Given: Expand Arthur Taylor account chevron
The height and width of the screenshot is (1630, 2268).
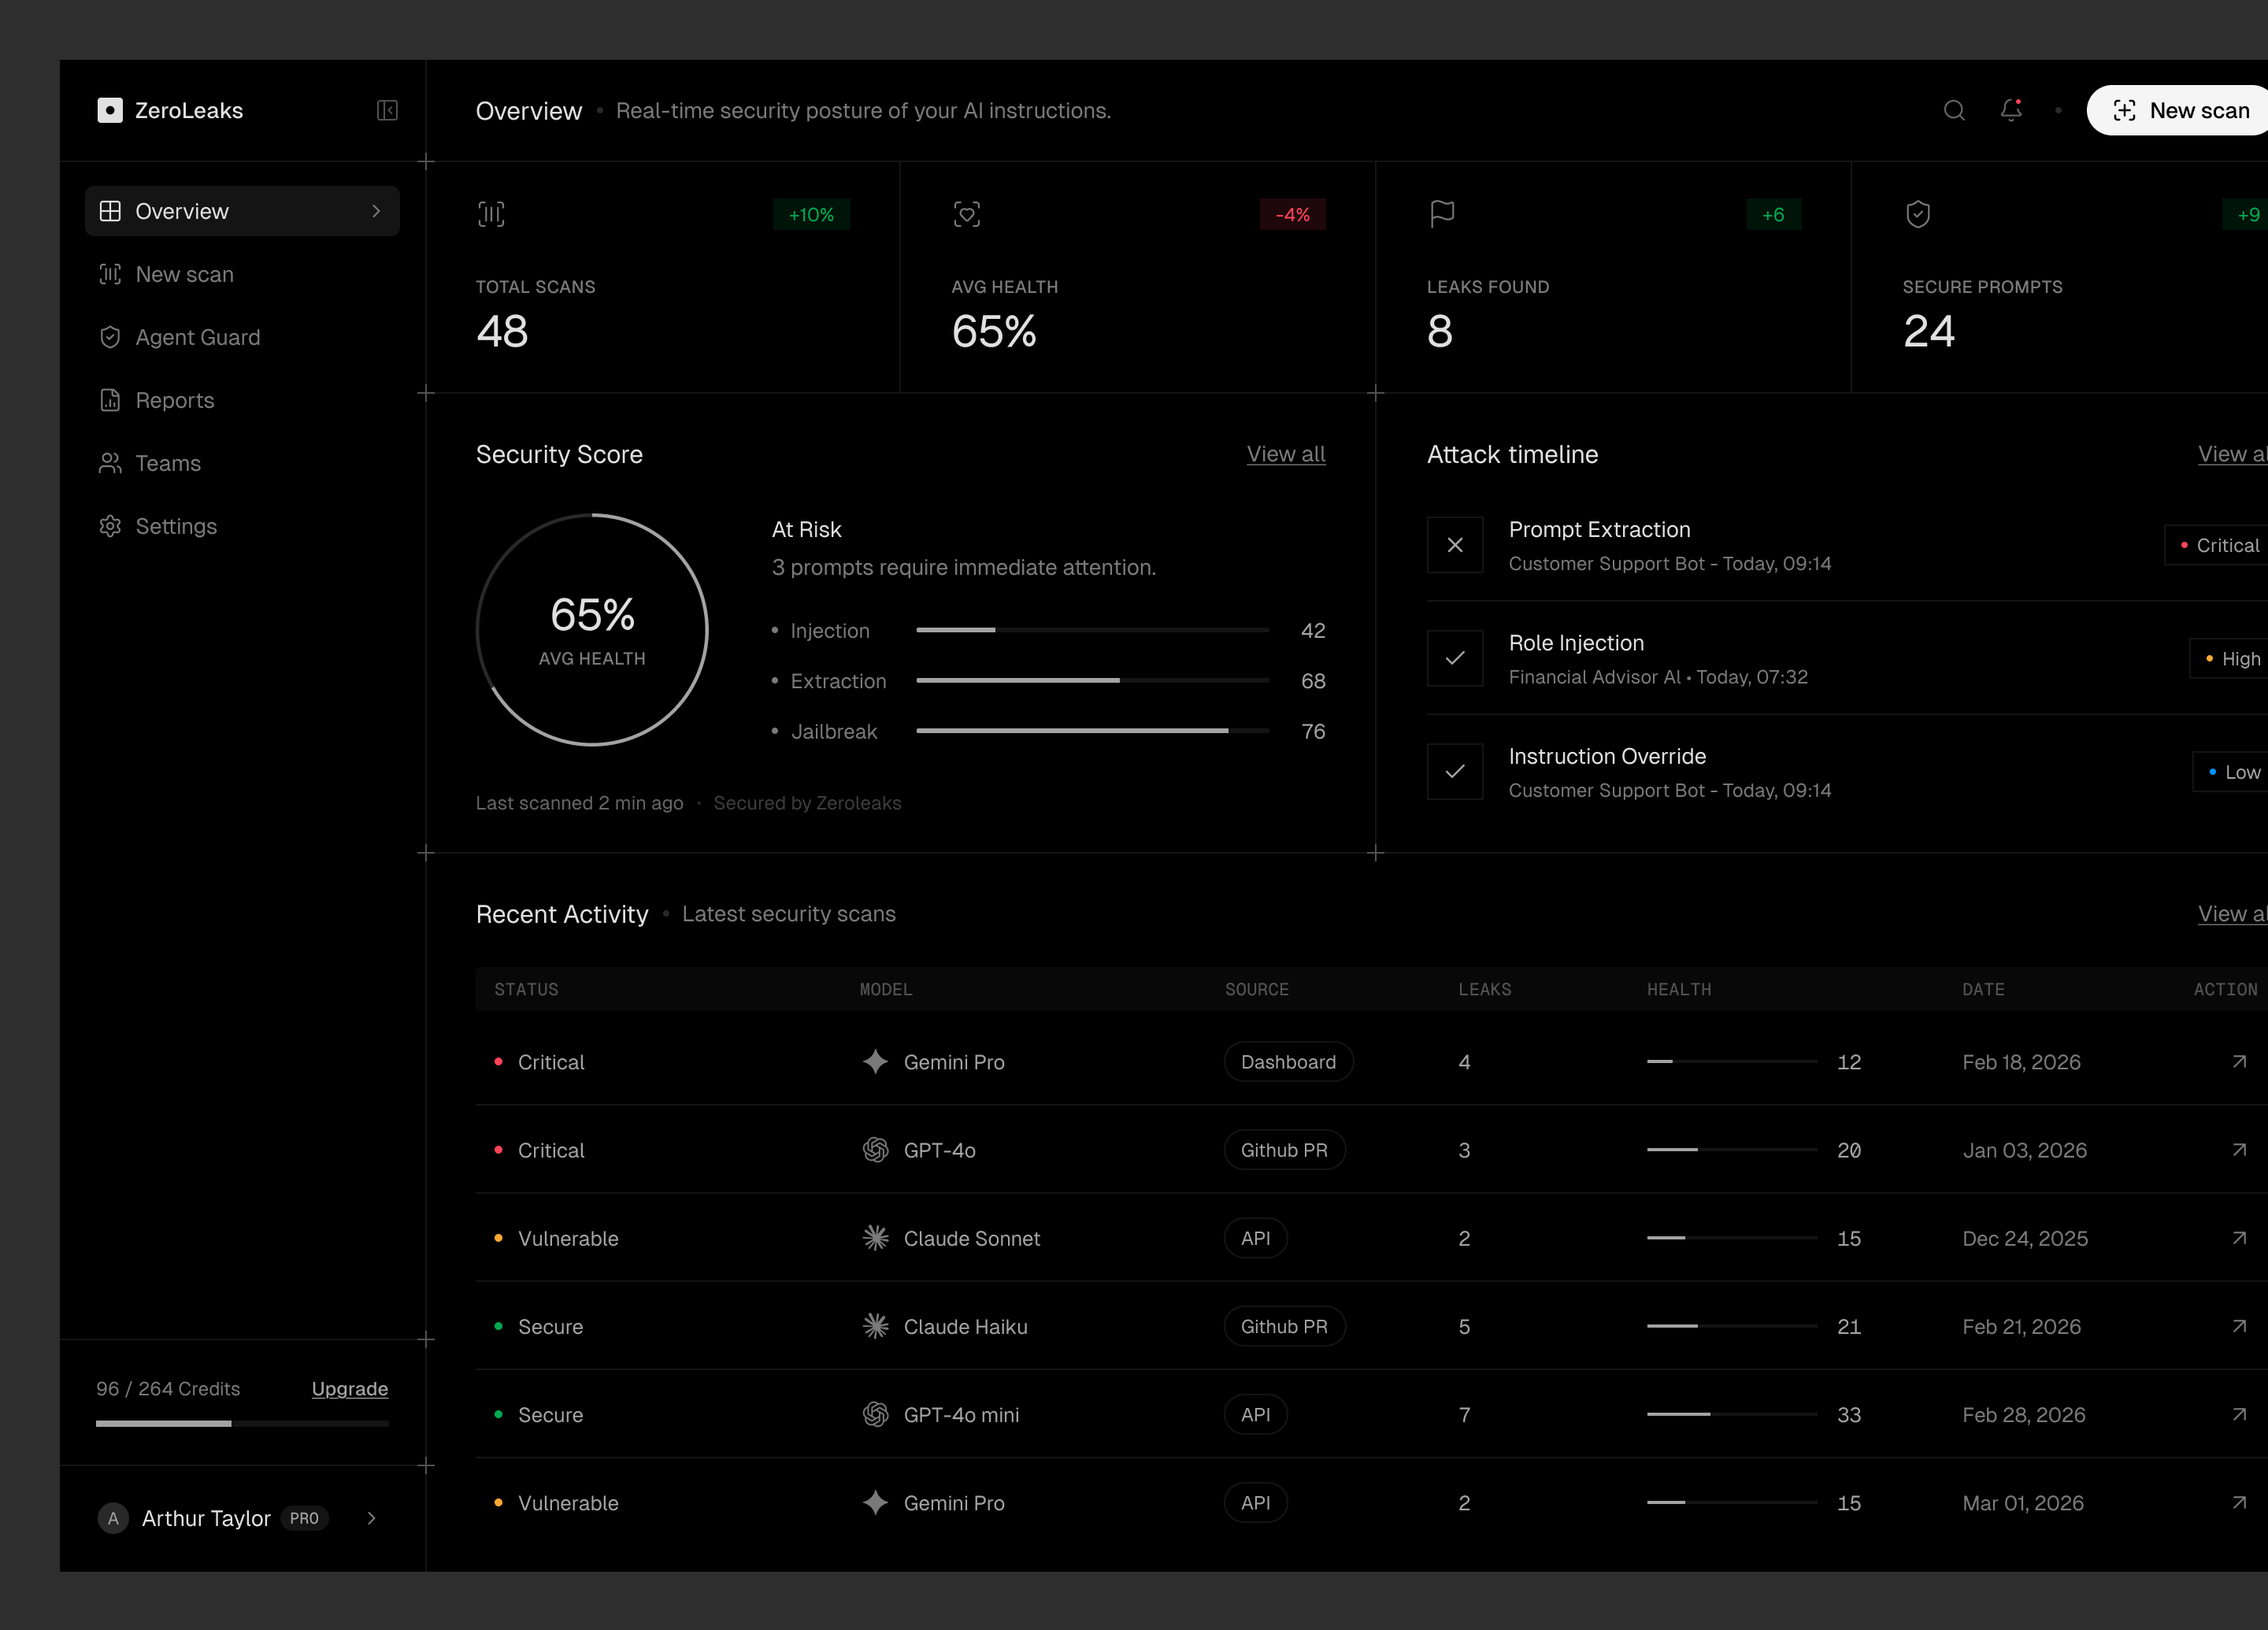Looking at the screenshot, I should [371, 1518].
